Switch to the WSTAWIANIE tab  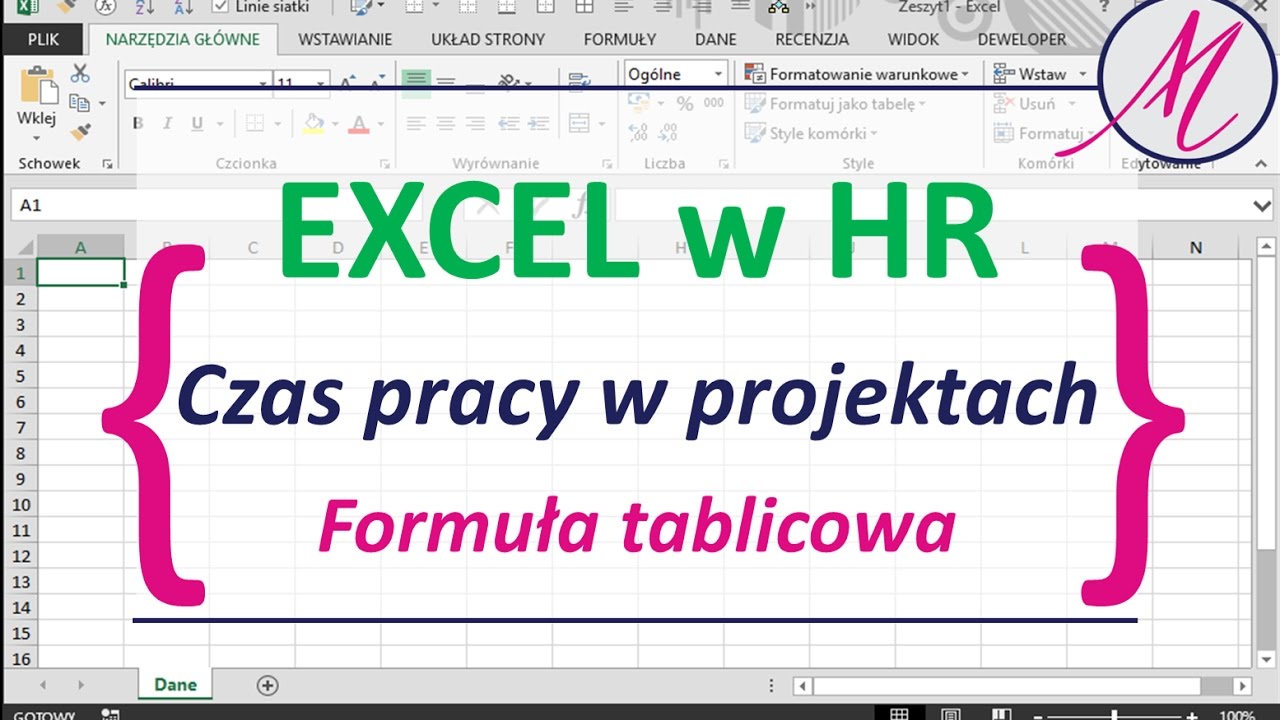coord(345,40)
